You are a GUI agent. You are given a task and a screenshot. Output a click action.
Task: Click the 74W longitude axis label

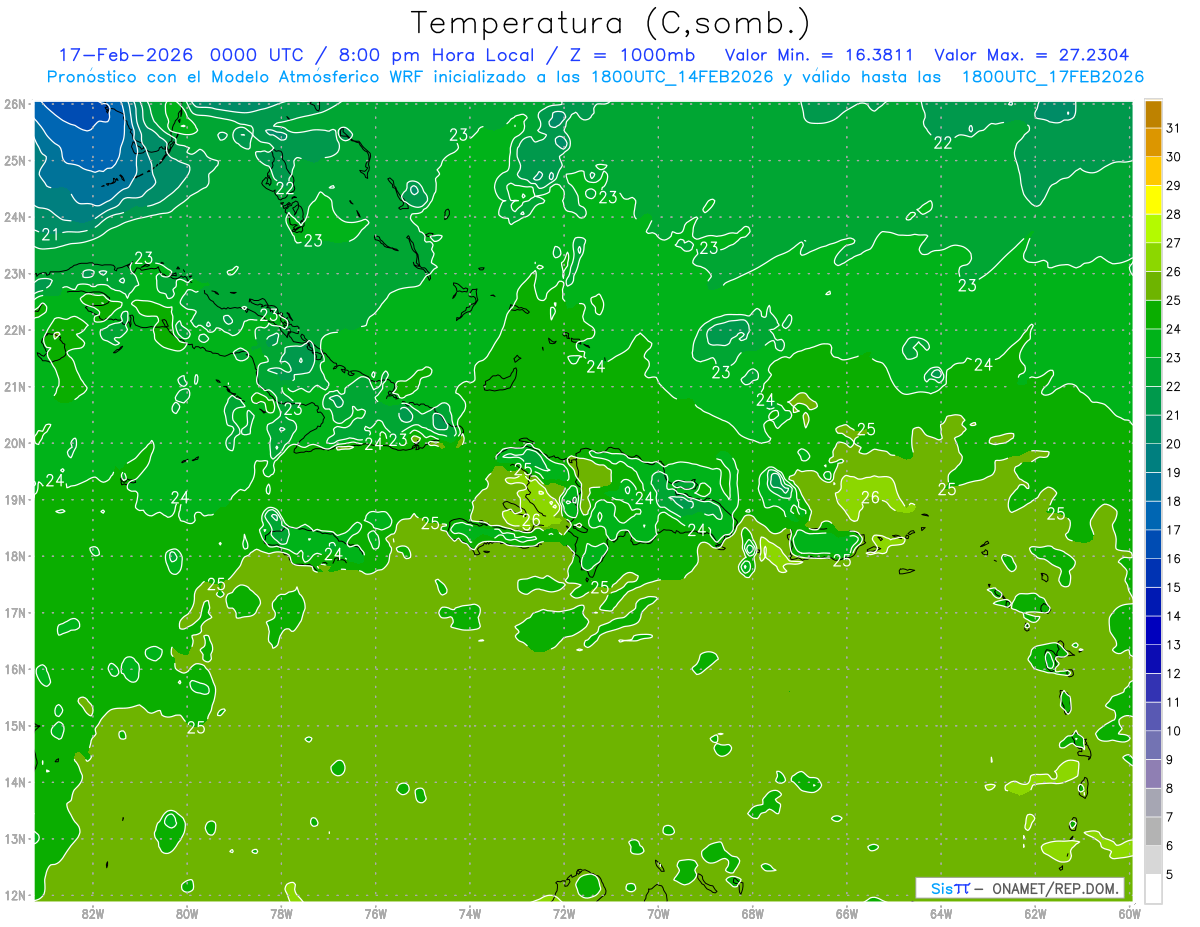470,913
